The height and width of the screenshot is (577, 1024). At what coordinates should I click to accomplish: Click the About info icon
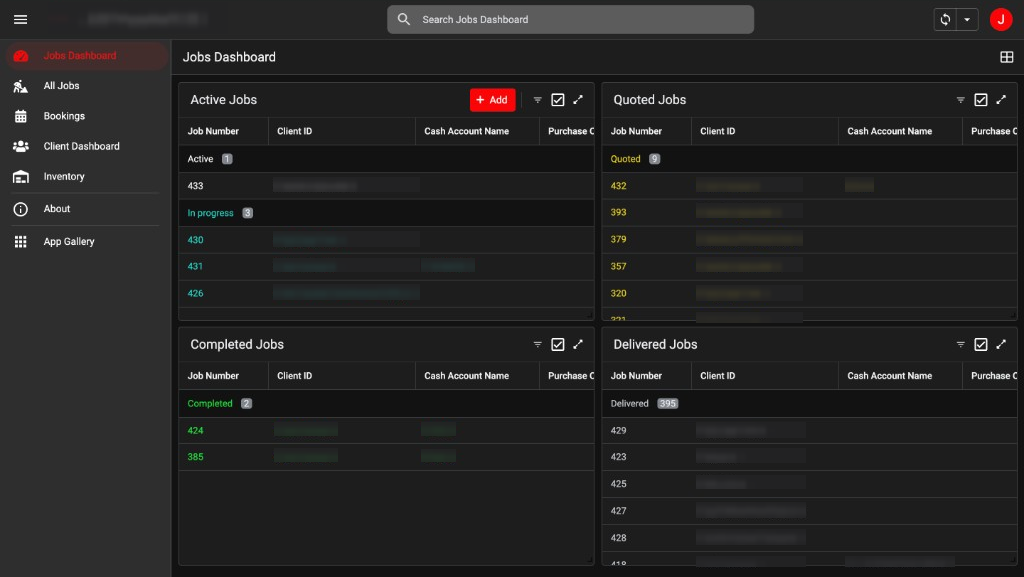(x=21, y=209)
